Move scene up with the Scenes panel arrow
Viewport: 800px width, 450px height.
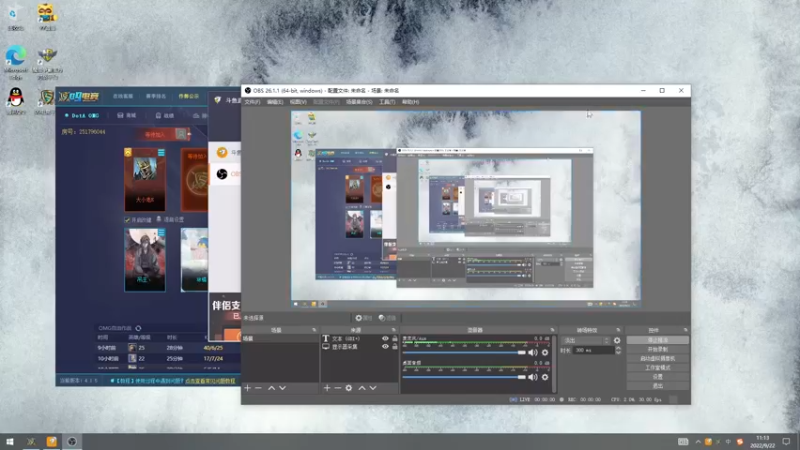pyautogui.click(x=271, y=388)
